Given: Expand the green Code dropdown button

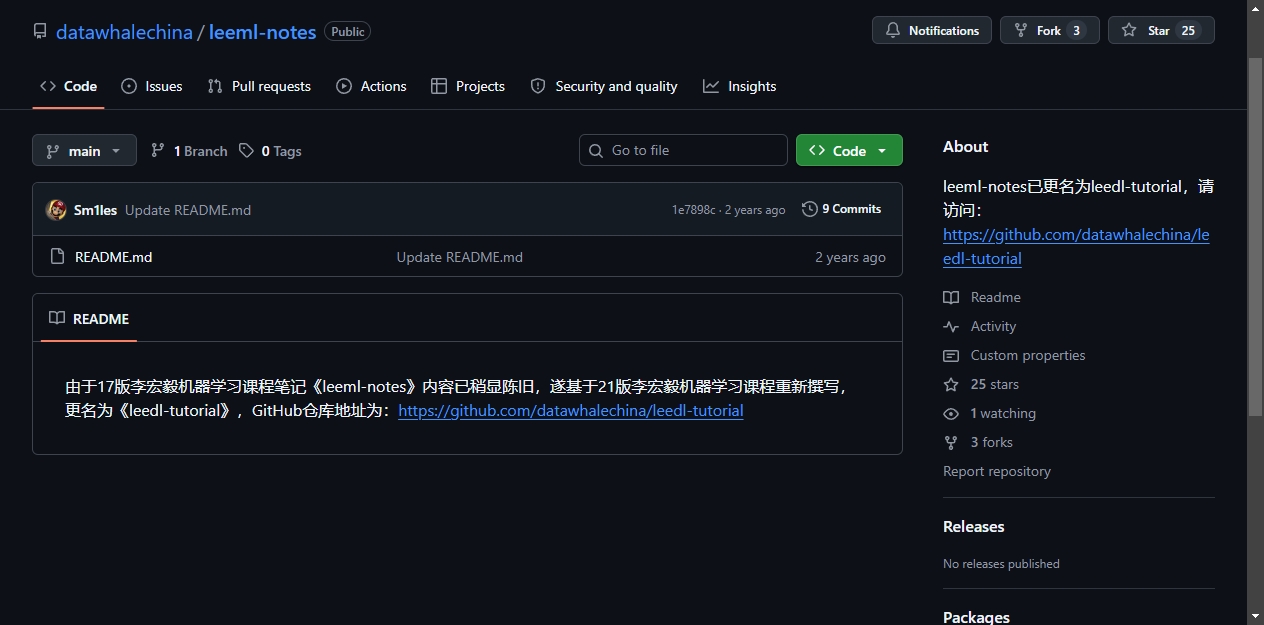Looking at the screenshot, I should coord(849,150).
